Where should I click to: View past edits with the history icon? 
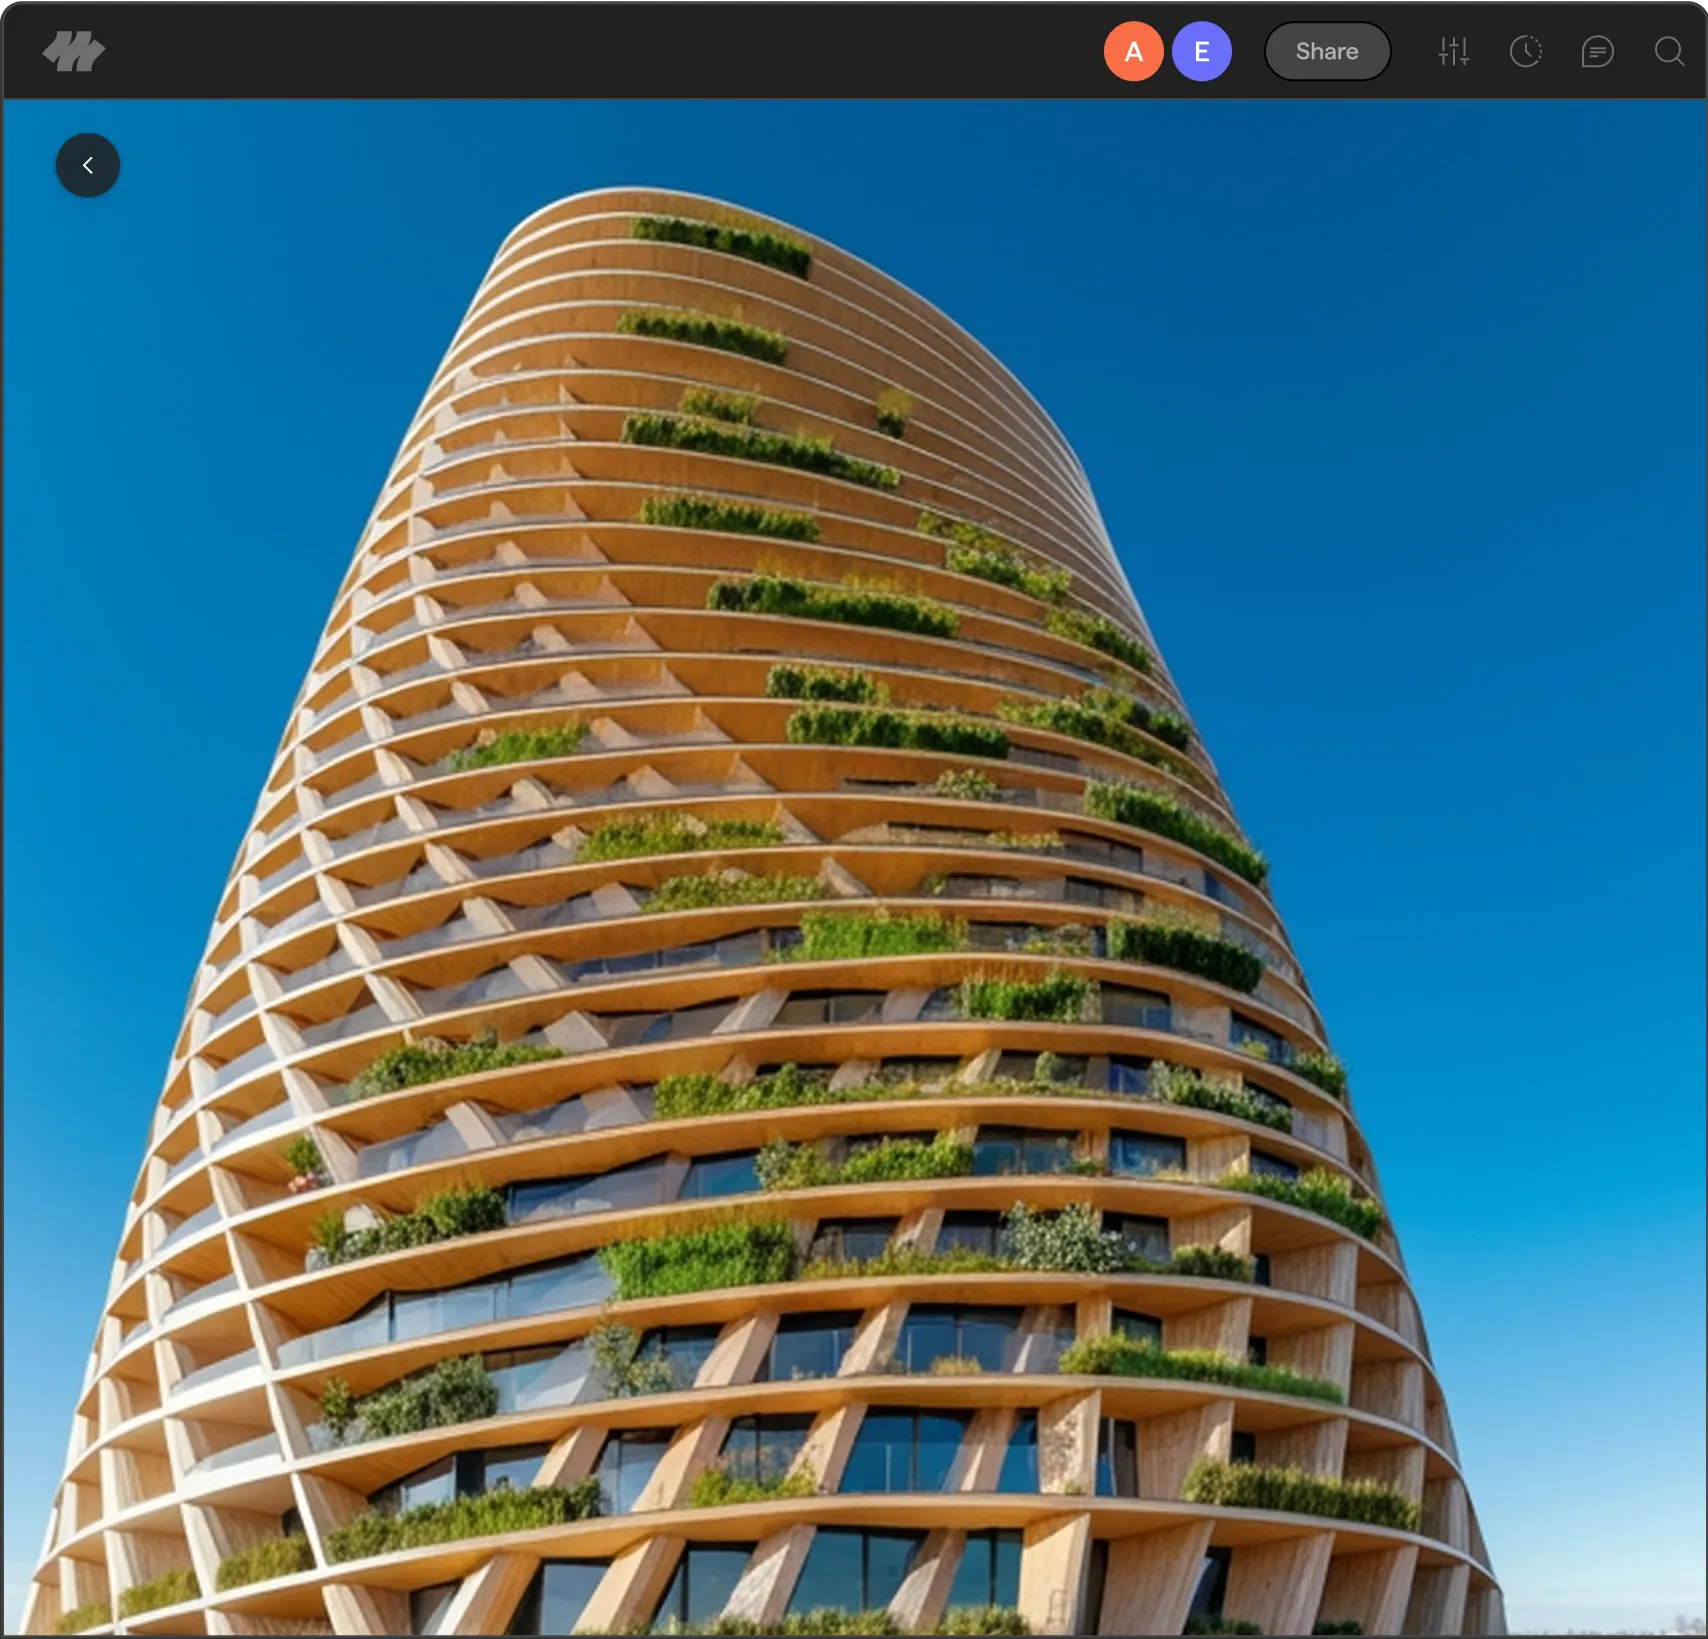point(1525,51)
